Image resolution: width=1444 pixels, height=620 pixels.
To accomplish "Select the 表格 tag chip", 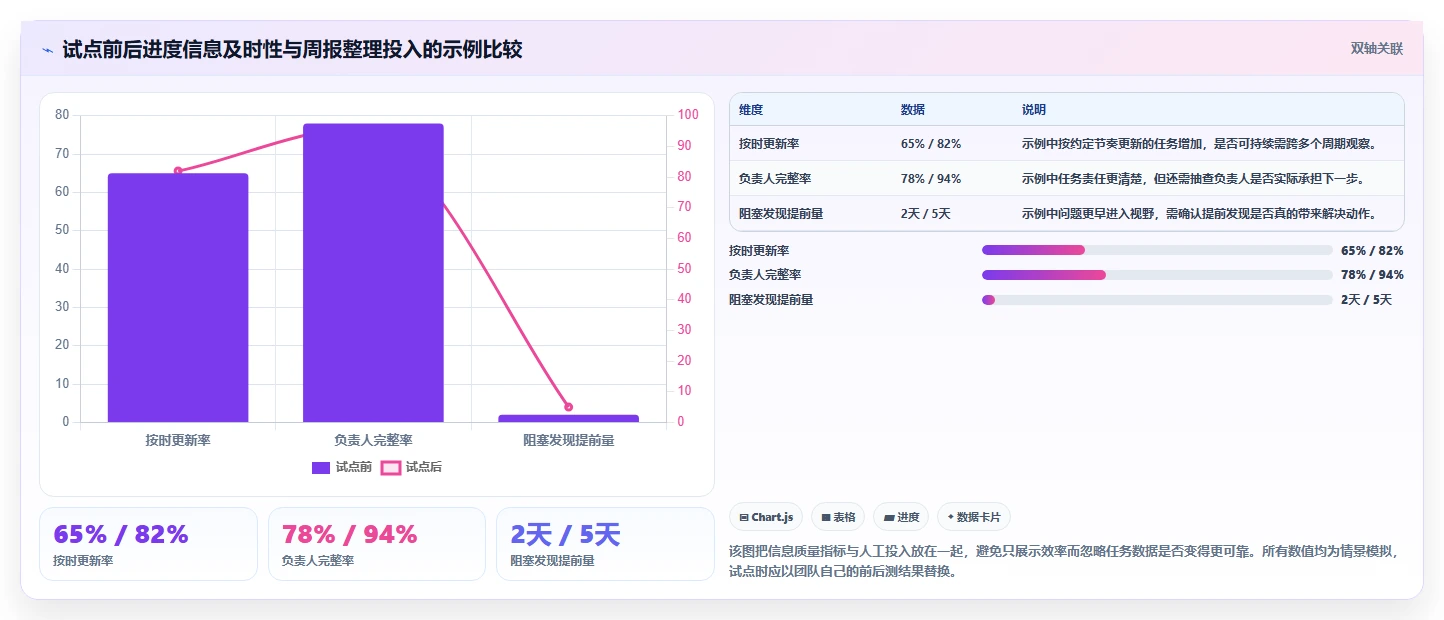I will 838,517.
